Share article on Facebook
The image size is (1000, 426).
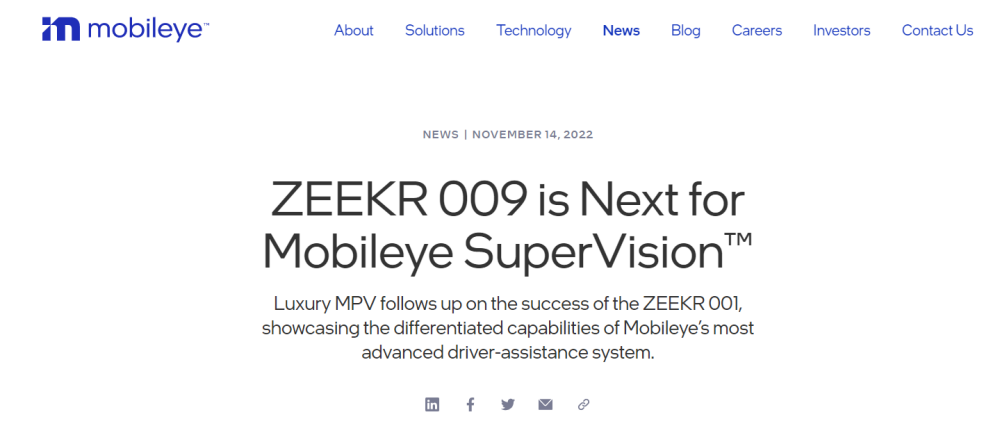pyautogui.click(x=470, y=404)
